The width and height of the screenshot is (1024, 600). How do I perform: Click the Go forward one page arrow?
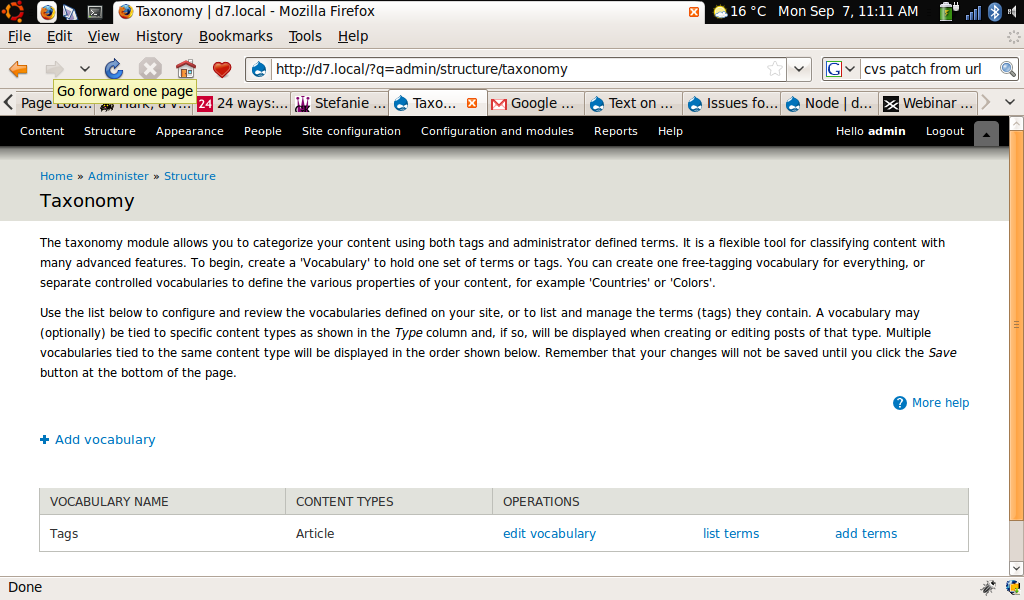tap(55, 69)
